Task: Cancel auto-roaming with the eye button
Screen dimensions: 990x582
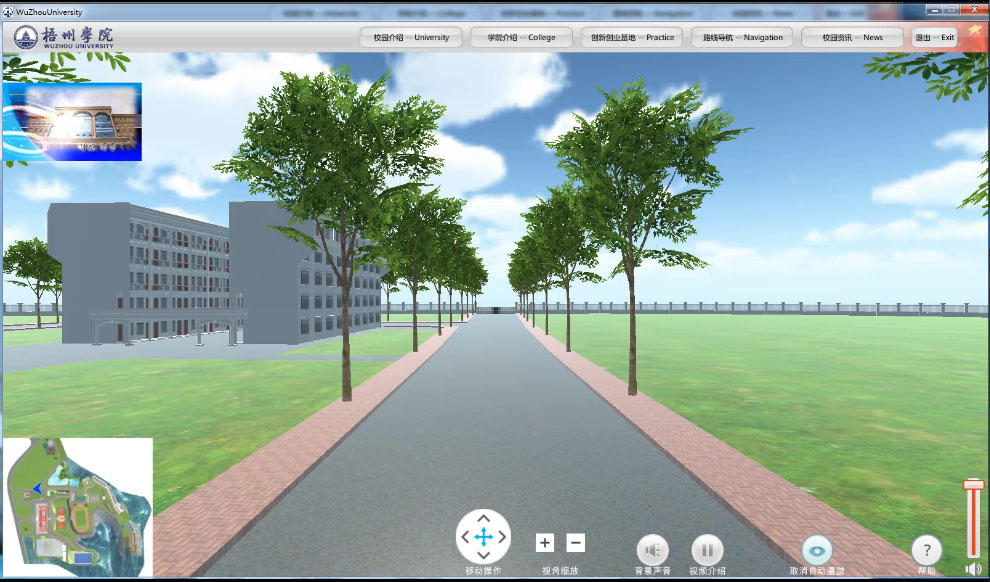Action: 817,550
